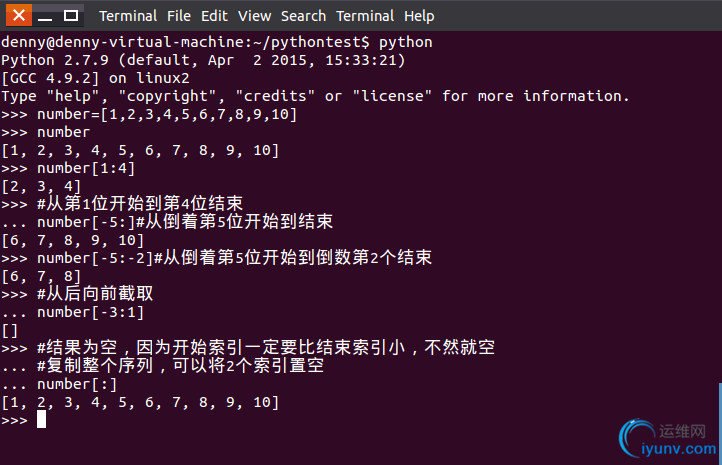Click the Python 2.7.9 version line
Viewport: 722px width, 465px height.
click(203, 60)
